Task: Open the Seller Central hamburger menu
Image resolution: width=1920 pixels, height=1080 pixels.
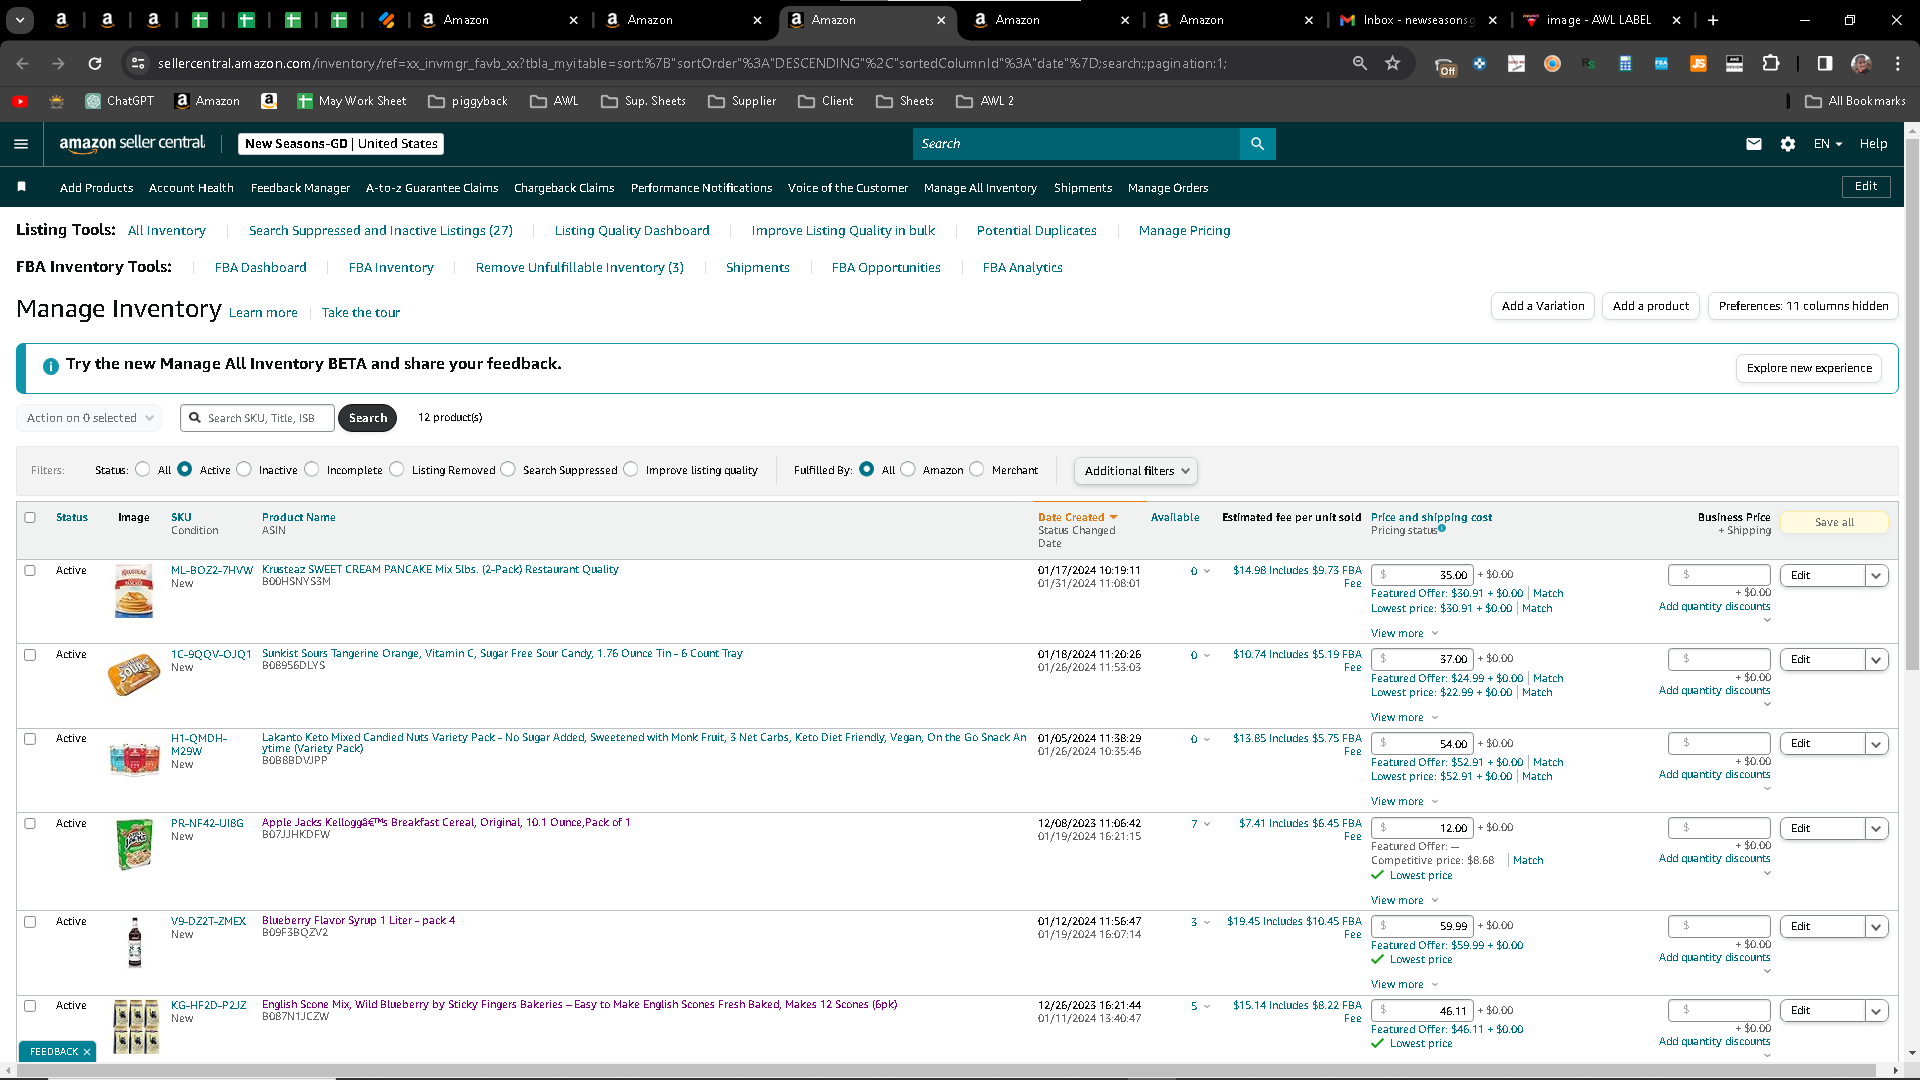Action: pos(21,144)
